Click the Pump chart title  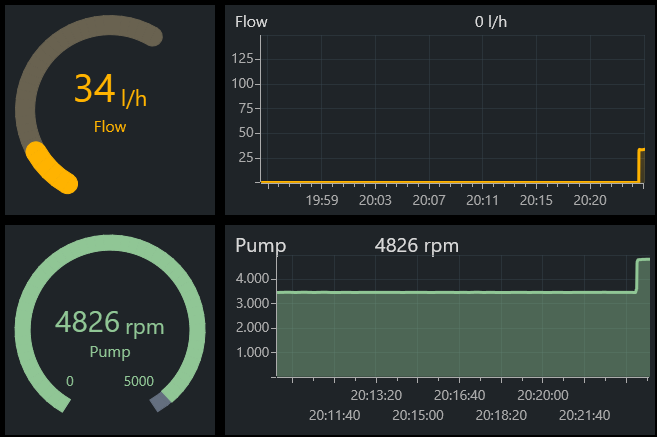[261, 246]
